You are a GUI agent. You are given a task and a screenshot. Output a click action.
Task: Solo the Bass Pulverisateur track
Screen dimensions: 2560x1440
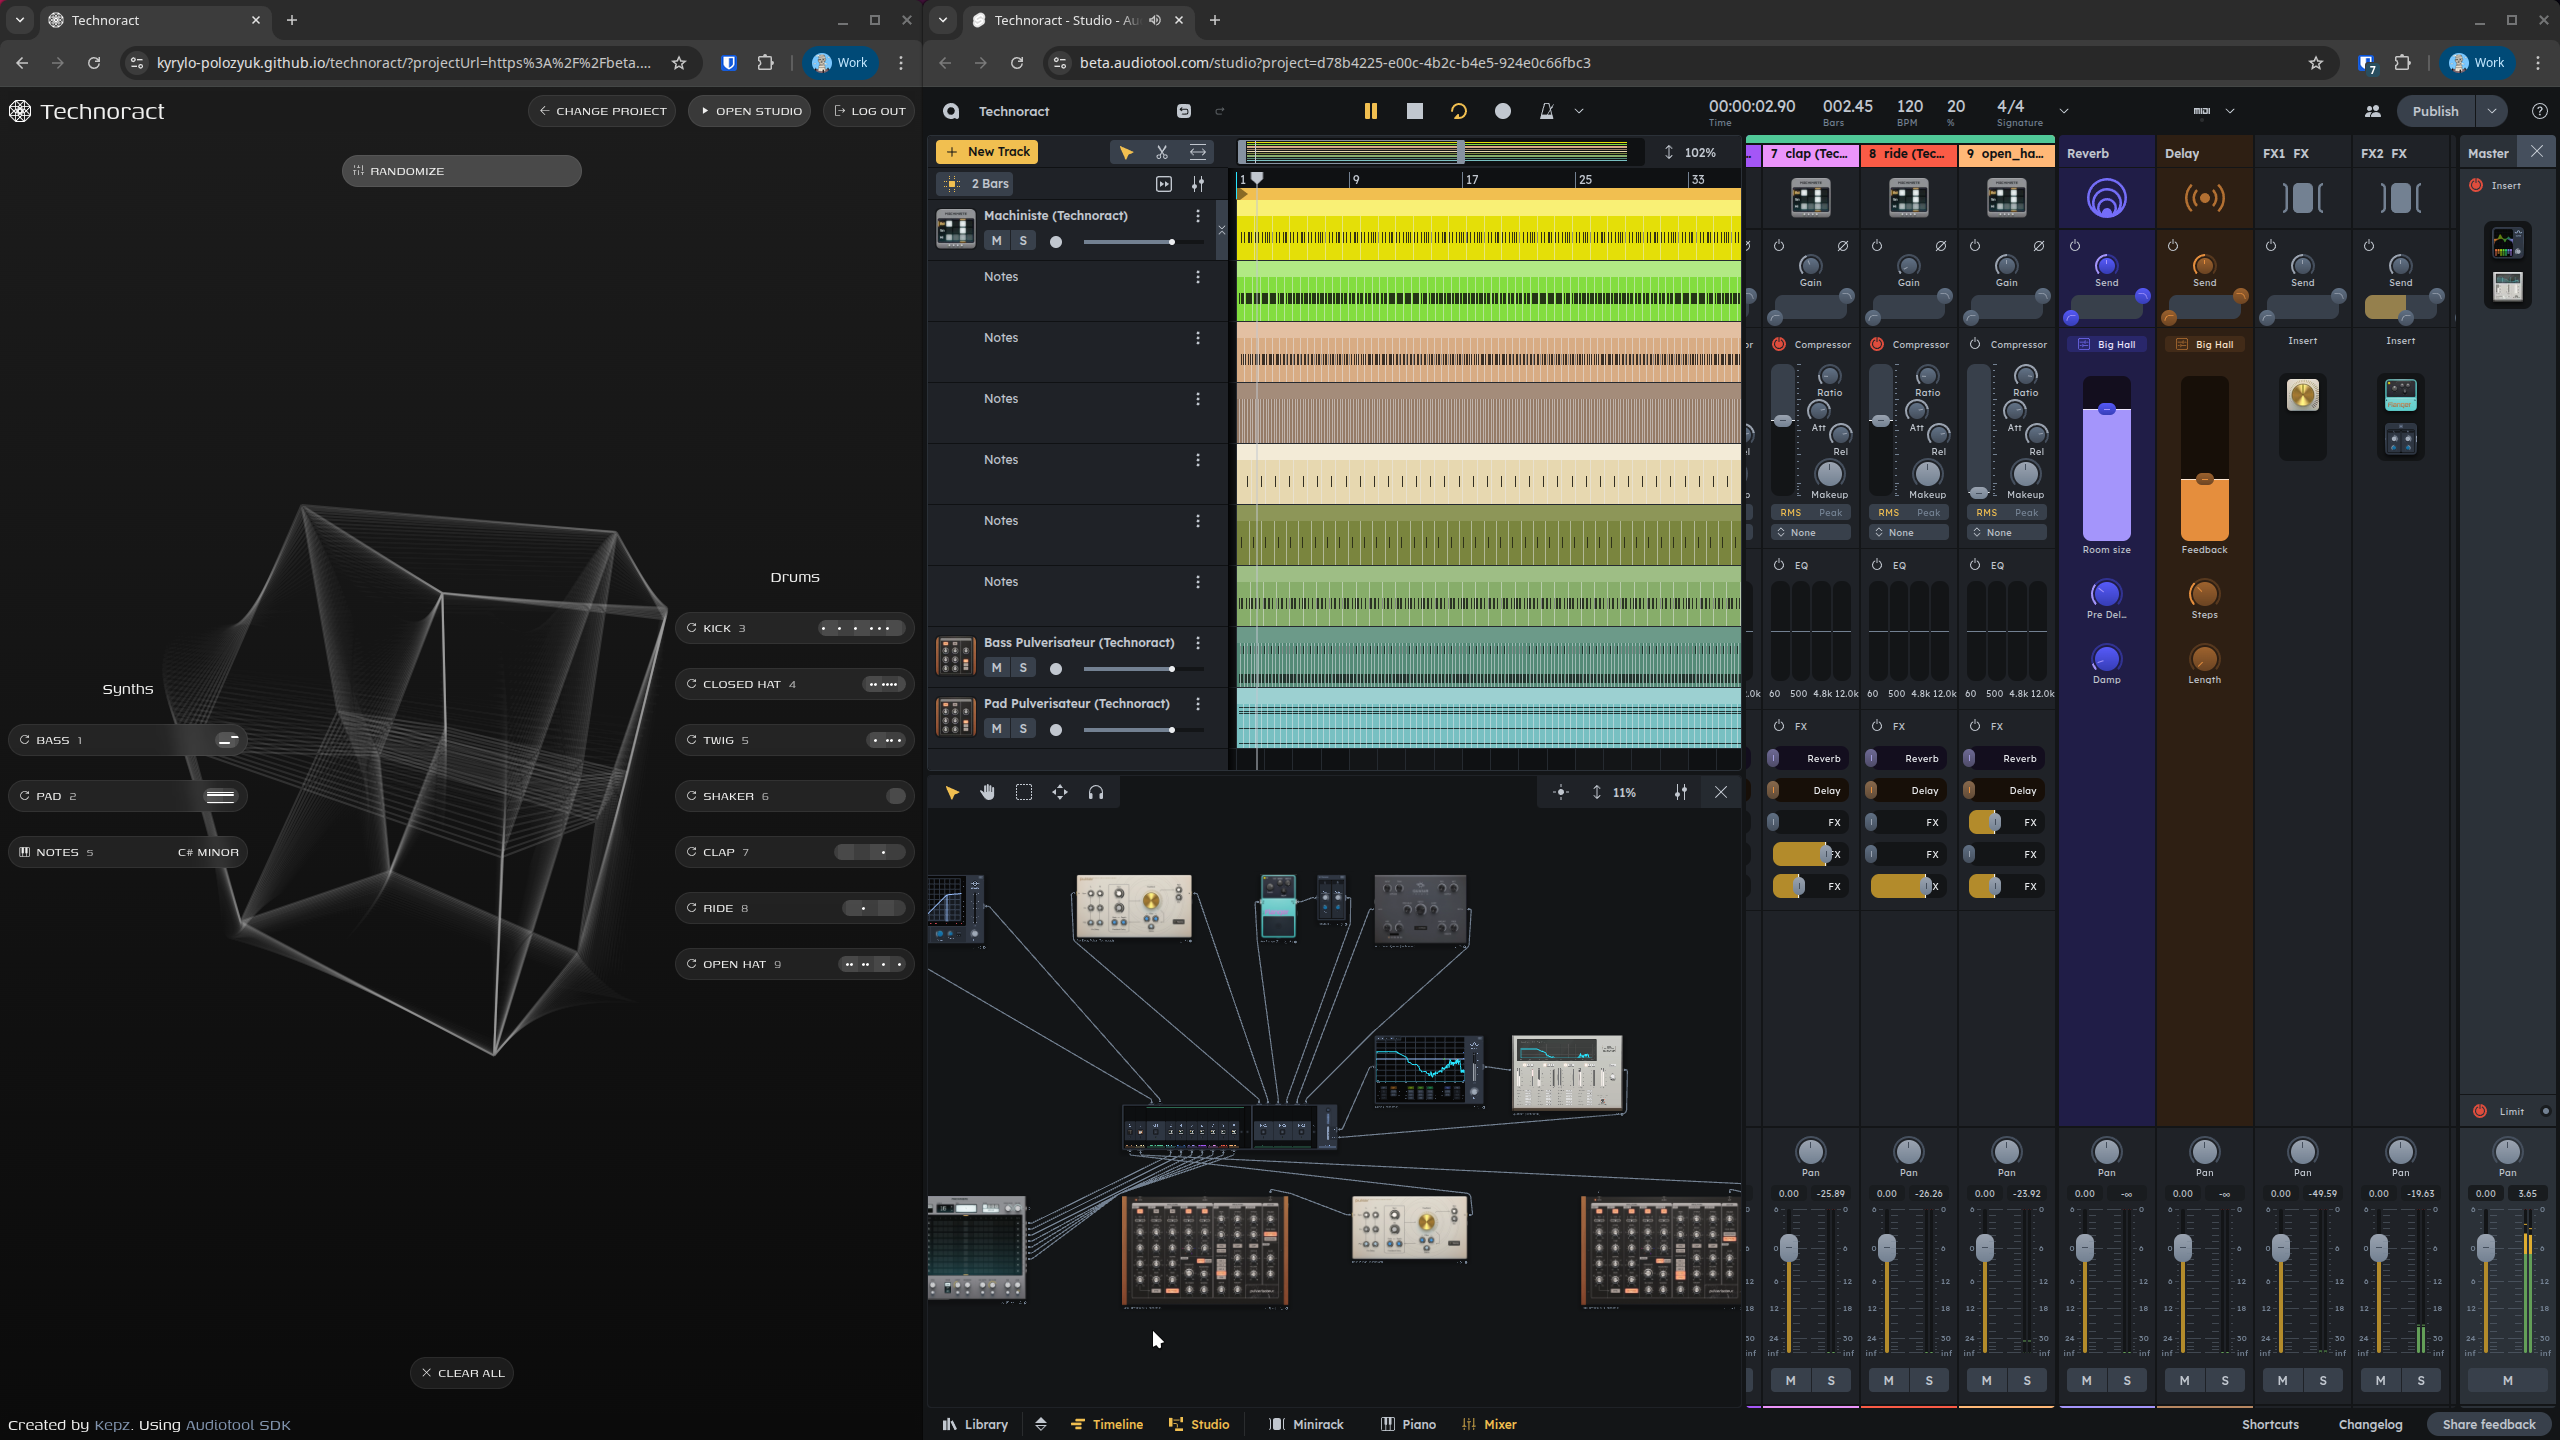tap(1023, 668)
